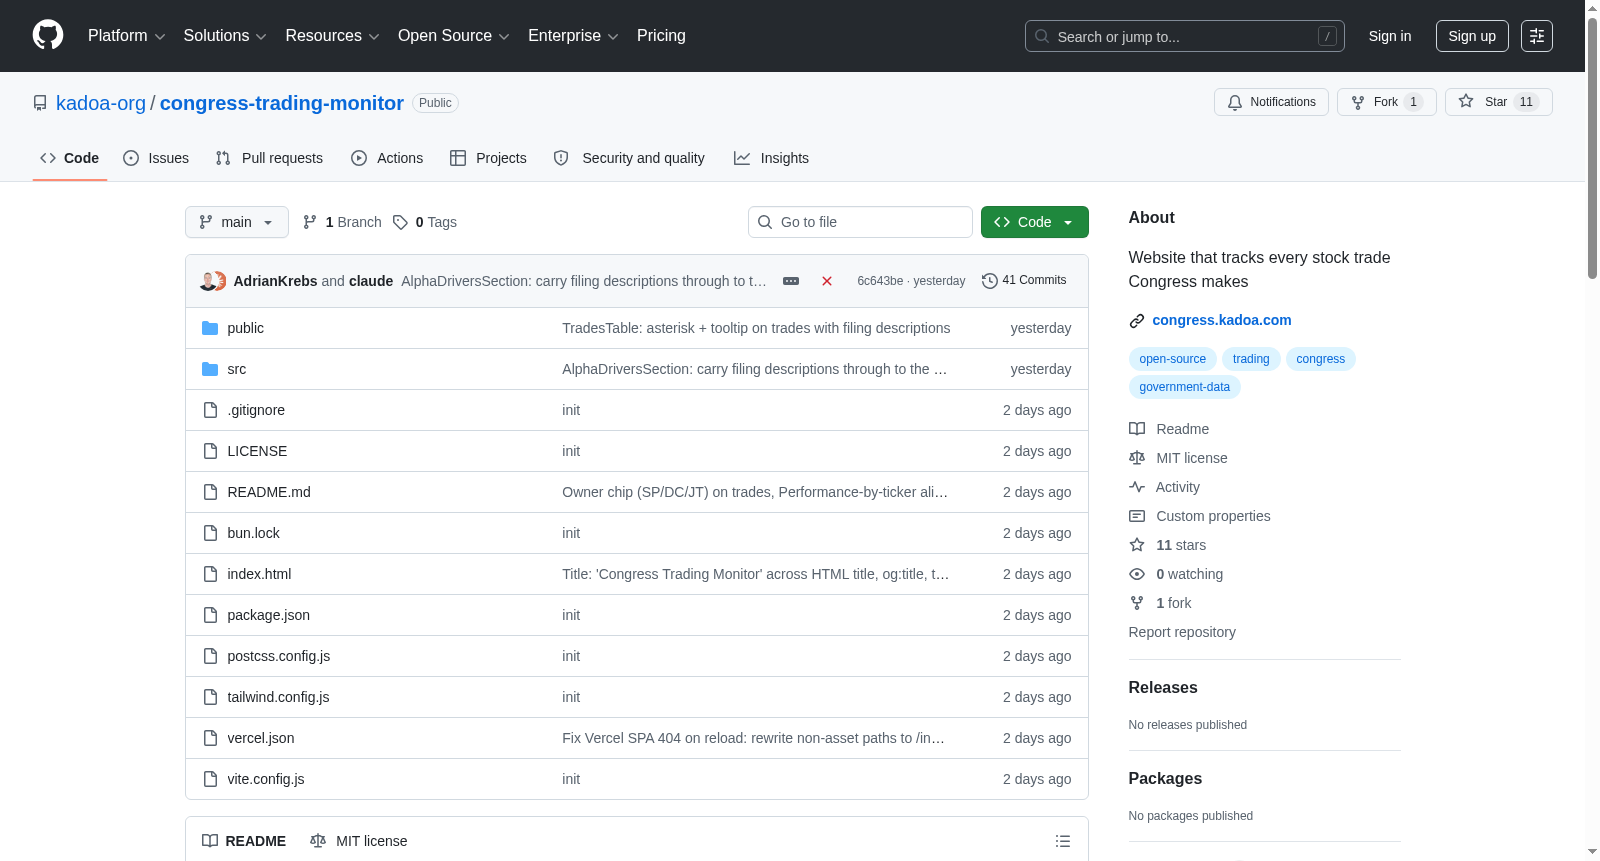Screen dimensions: 1600x861
Task: Click the branch icon beside 1 Branch
Action: [x=310, y=222]
